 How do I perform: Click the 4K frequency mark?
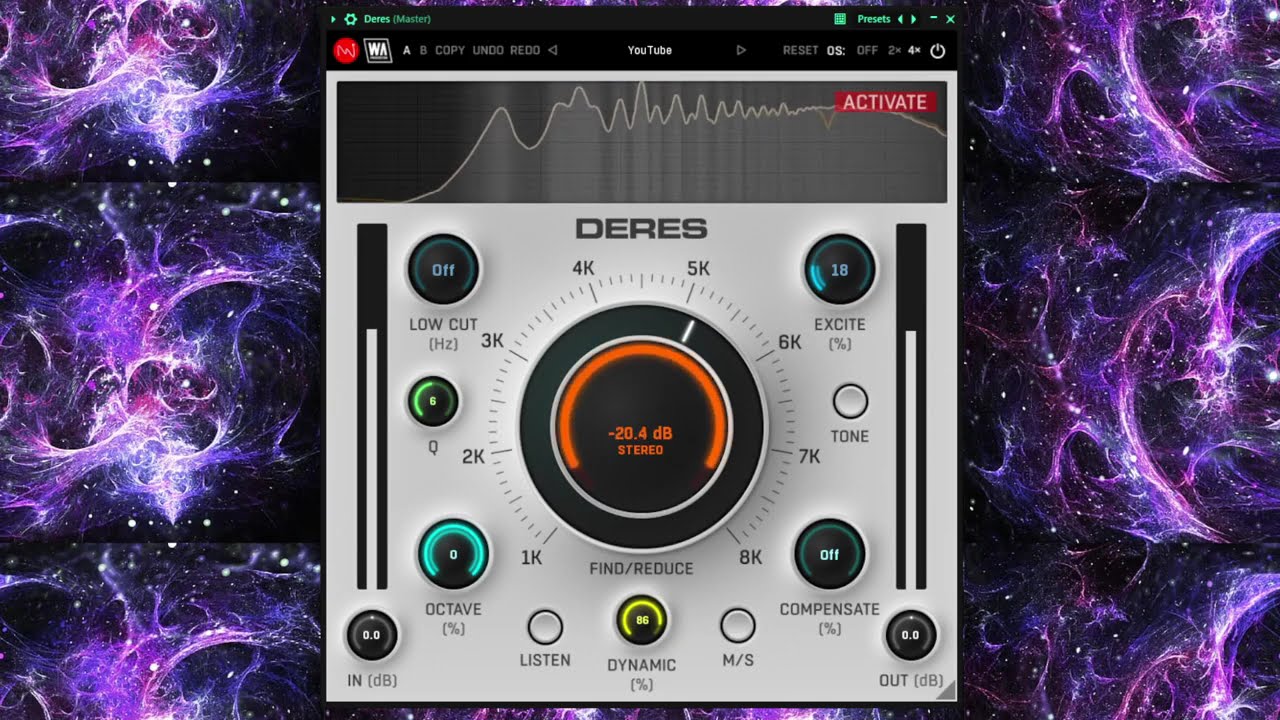coord(583,268)
